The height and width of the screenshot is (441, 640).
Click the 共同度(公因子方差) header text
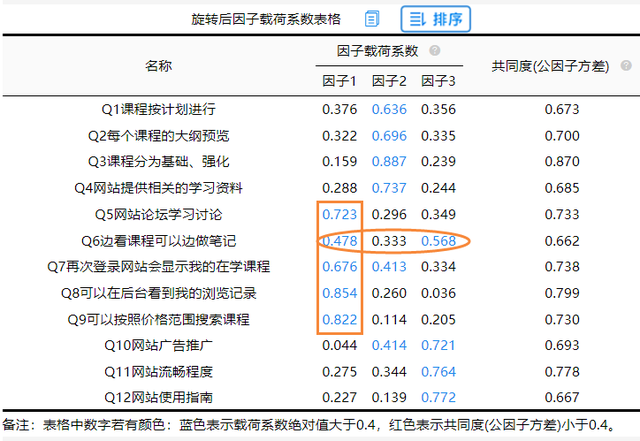550,66
